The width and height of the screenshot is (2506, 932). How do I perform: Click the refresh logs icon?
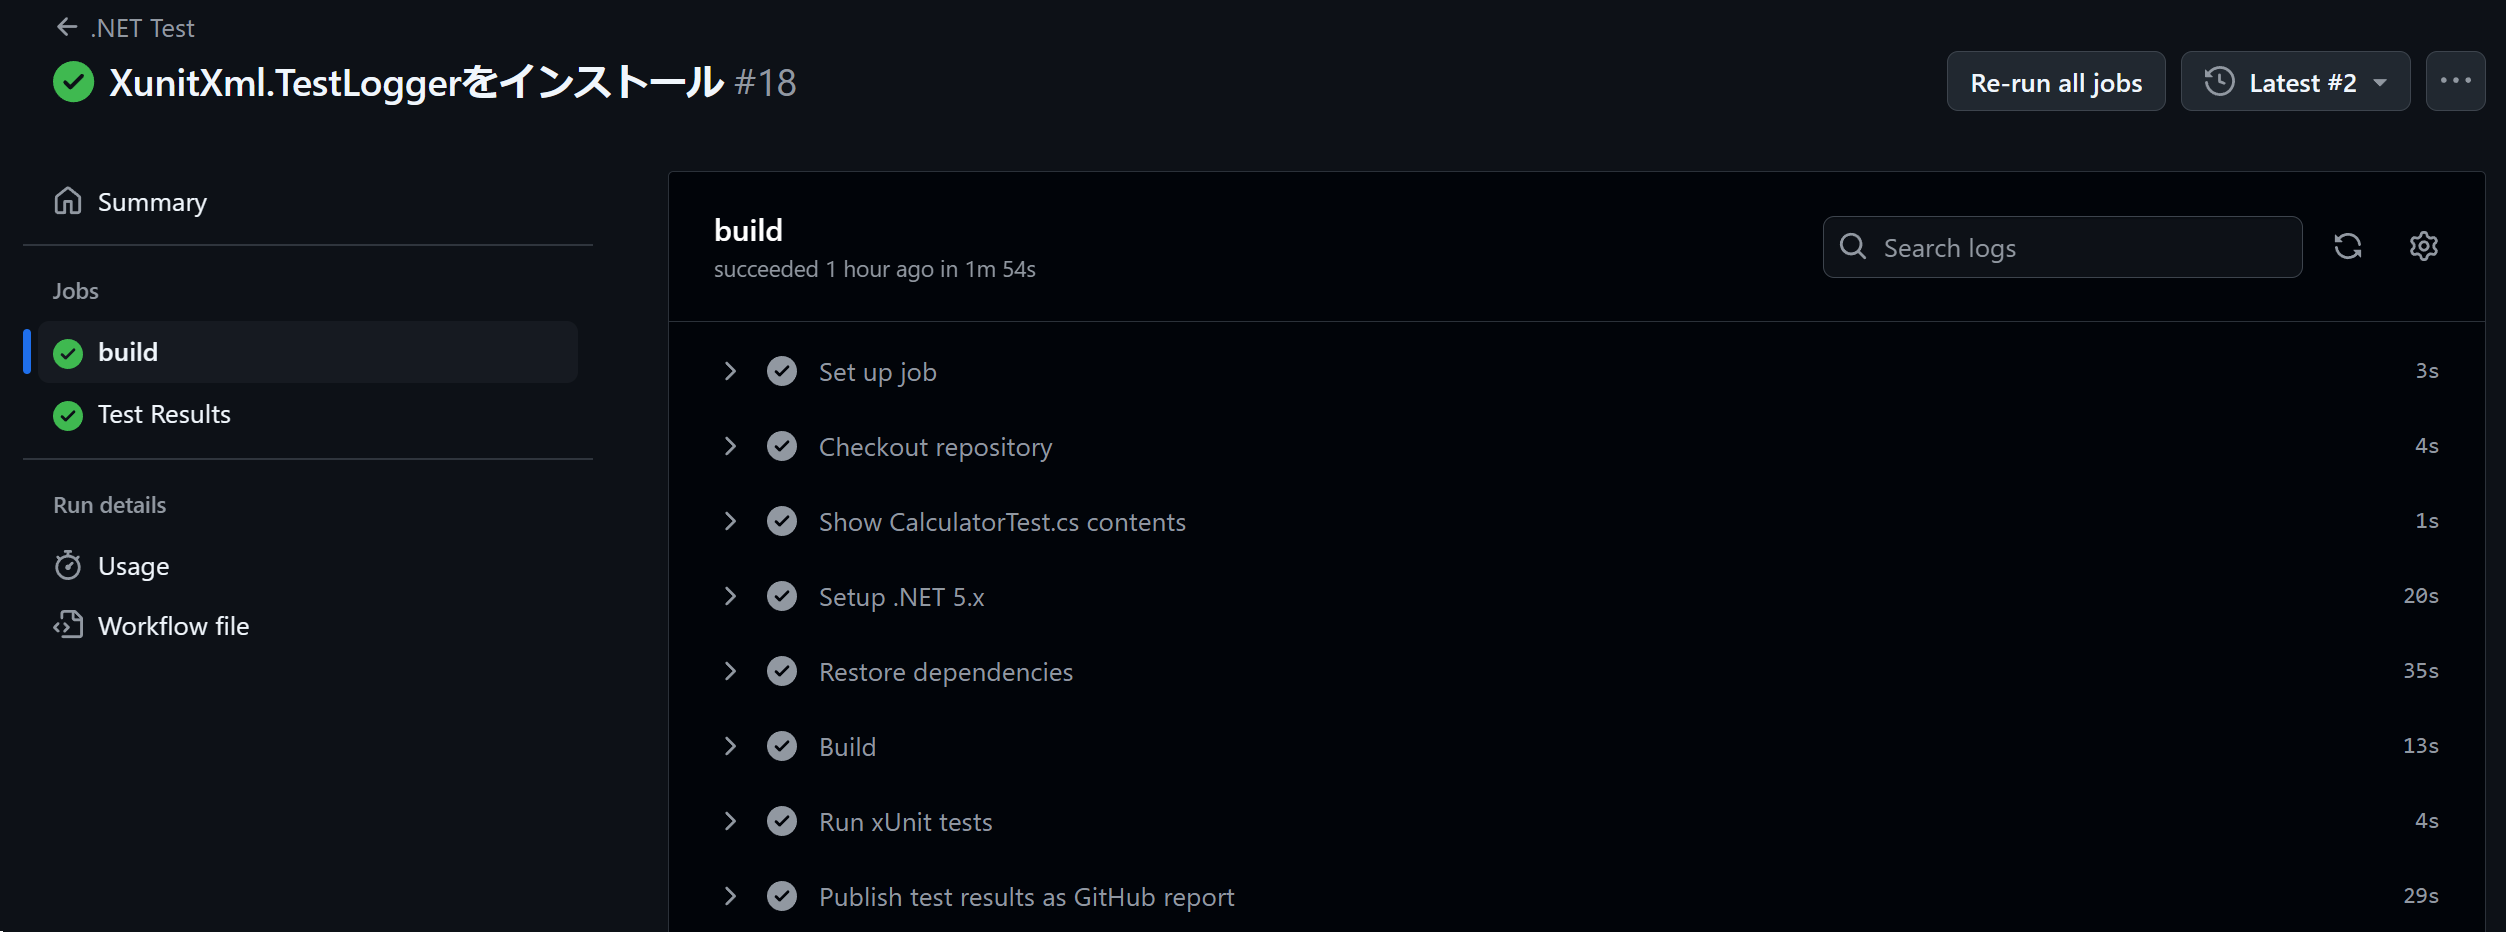coord(2347,246)
